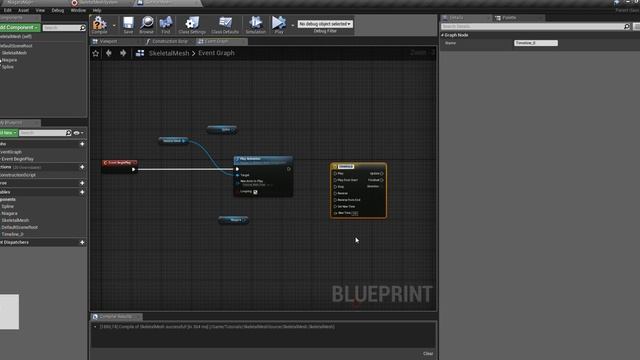
Task: Select ConstructionScript in Functions list
Action: tap(18, 175)
